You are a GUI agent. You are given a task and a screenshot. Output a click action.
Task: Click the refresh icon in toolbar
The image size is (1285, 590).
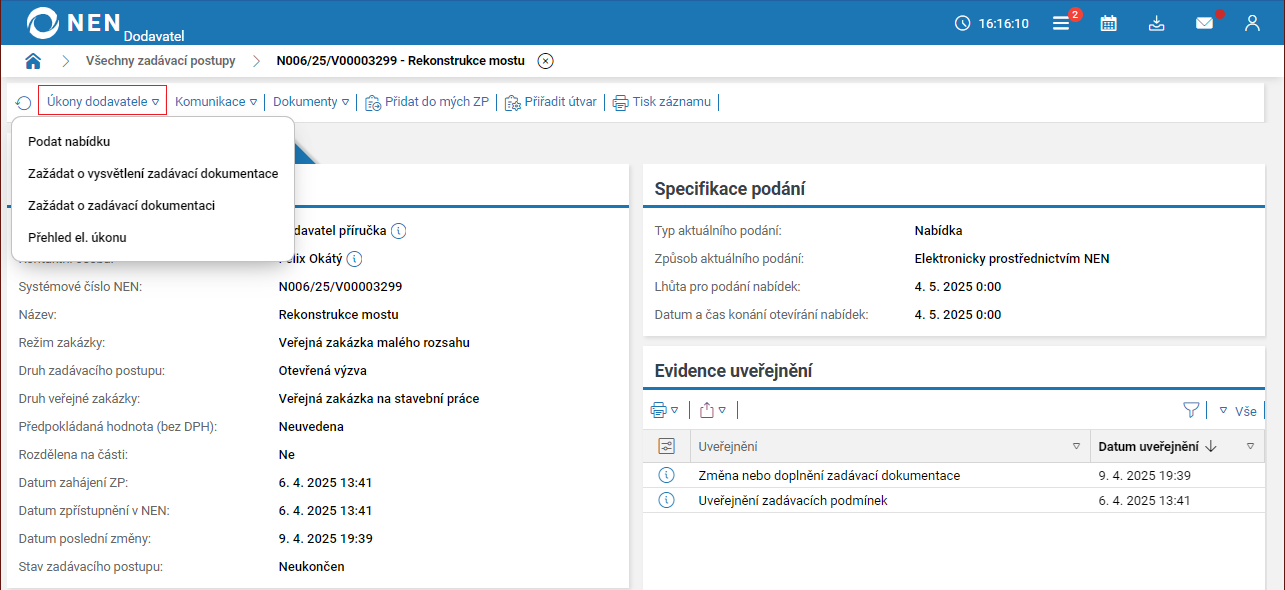[x=23, y=102]
